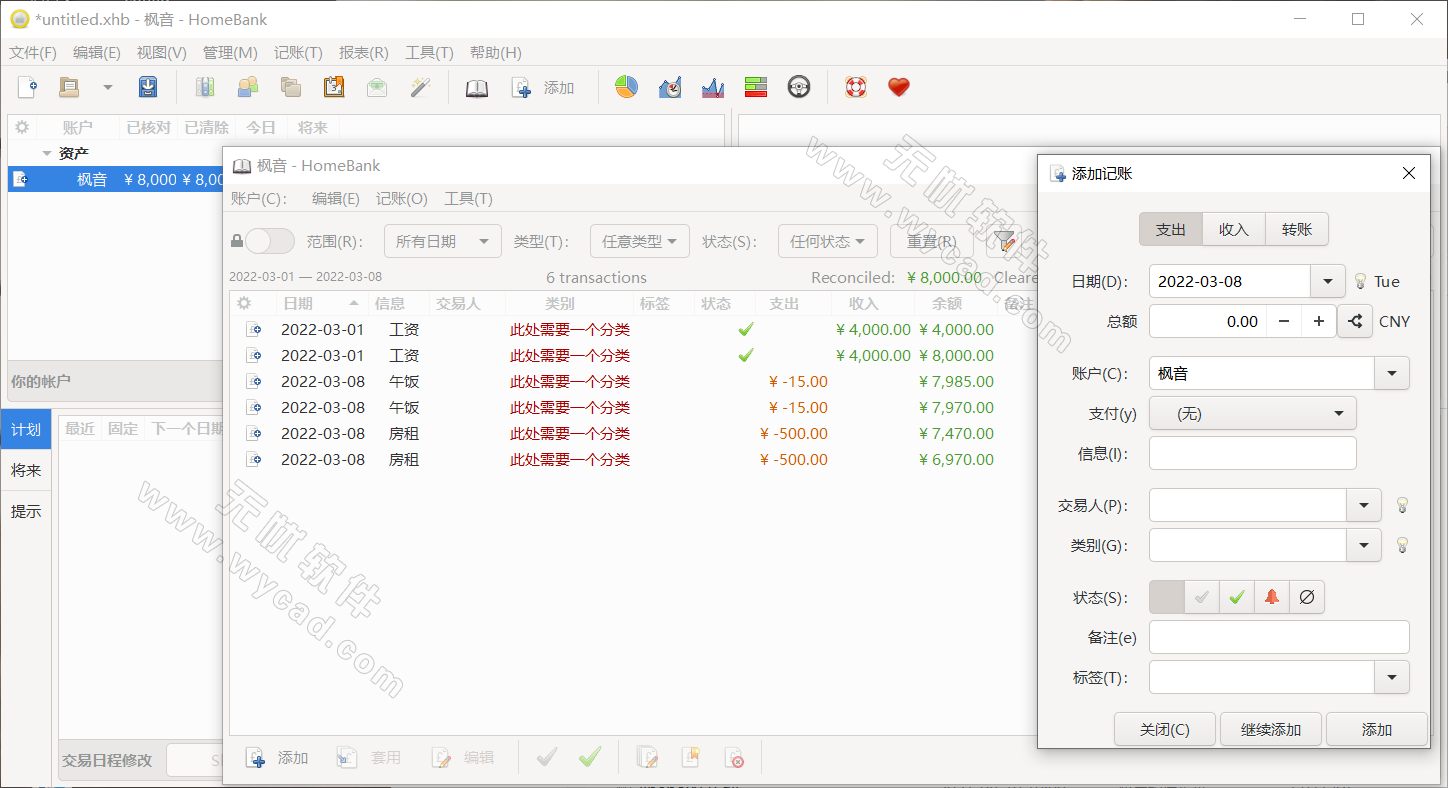This screenshot has width=1448, height=788.
Task: Select the bell remind status
Action: click(1270, 596)
